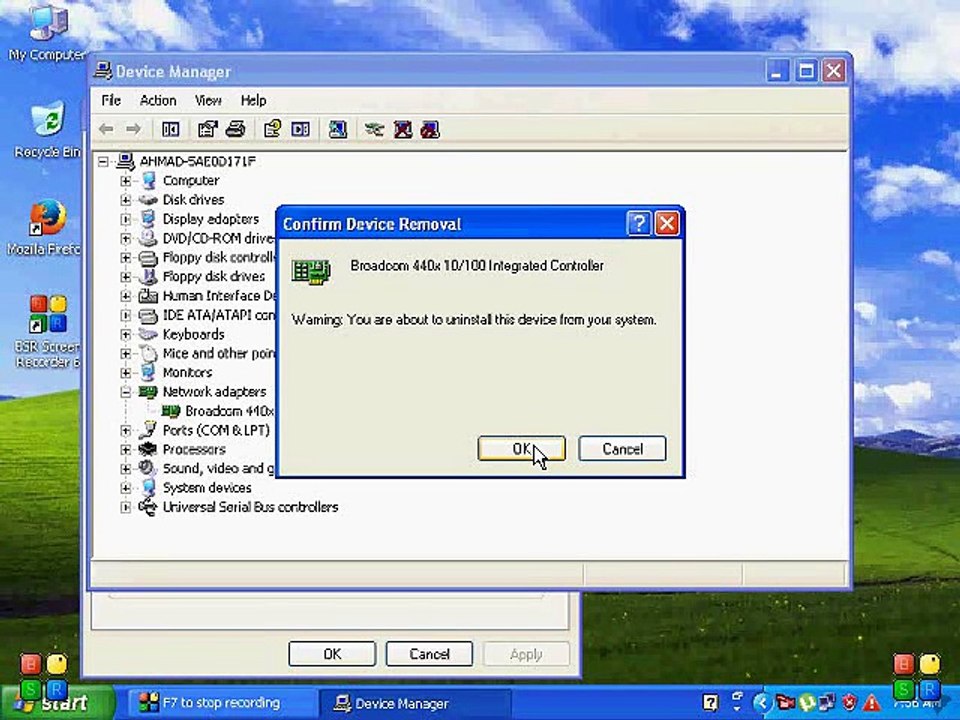Image resolution: width=960 pixels, height=720 pixels.
Task: Expand the Computer category
Action: [x=126, y=181]
